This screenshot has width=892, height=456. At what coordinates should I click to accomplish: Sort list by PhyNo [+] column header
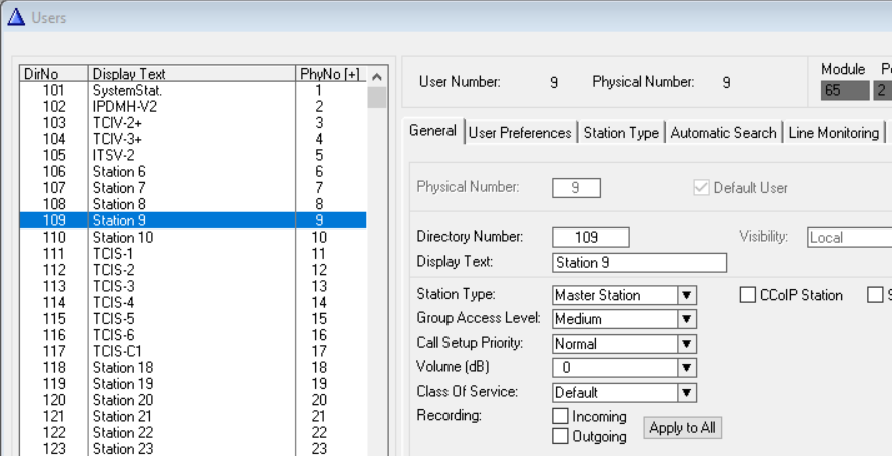tap(331, 74)
